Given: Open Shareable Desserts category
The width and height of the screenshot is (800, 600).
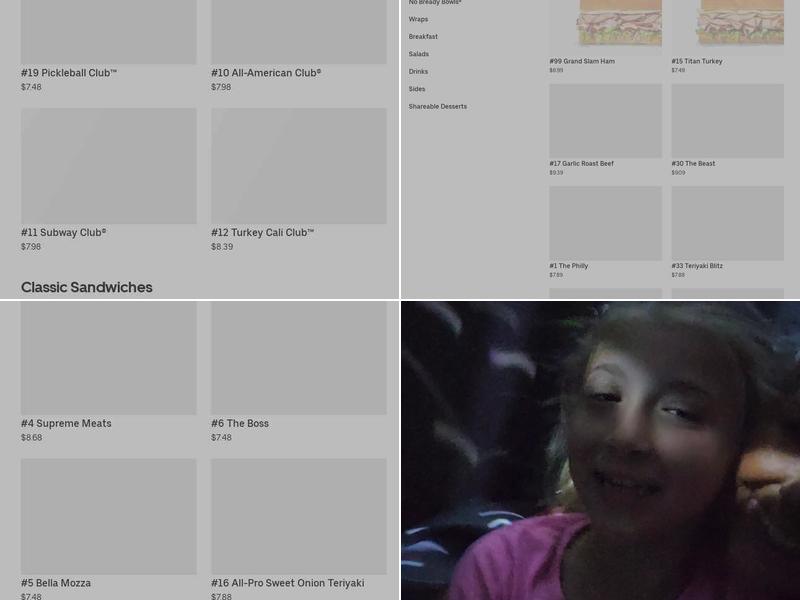Looking at the screenshot, I should 437,107.
